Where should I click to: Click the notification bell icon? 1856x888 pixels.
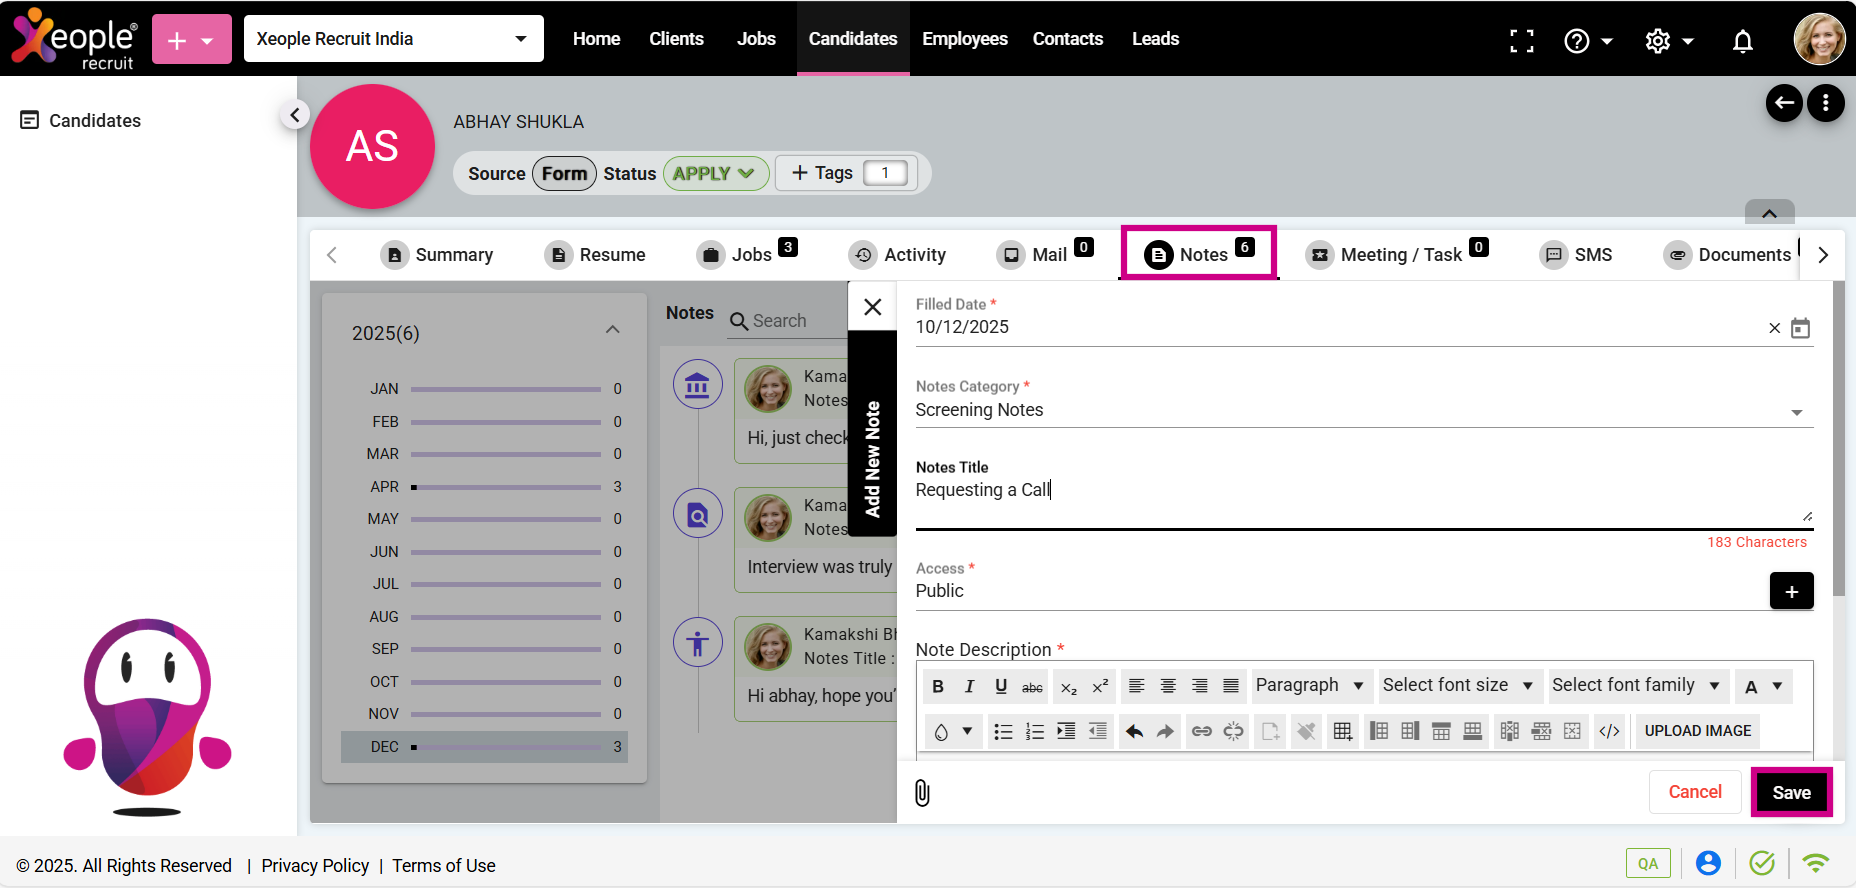point(1742,41)
